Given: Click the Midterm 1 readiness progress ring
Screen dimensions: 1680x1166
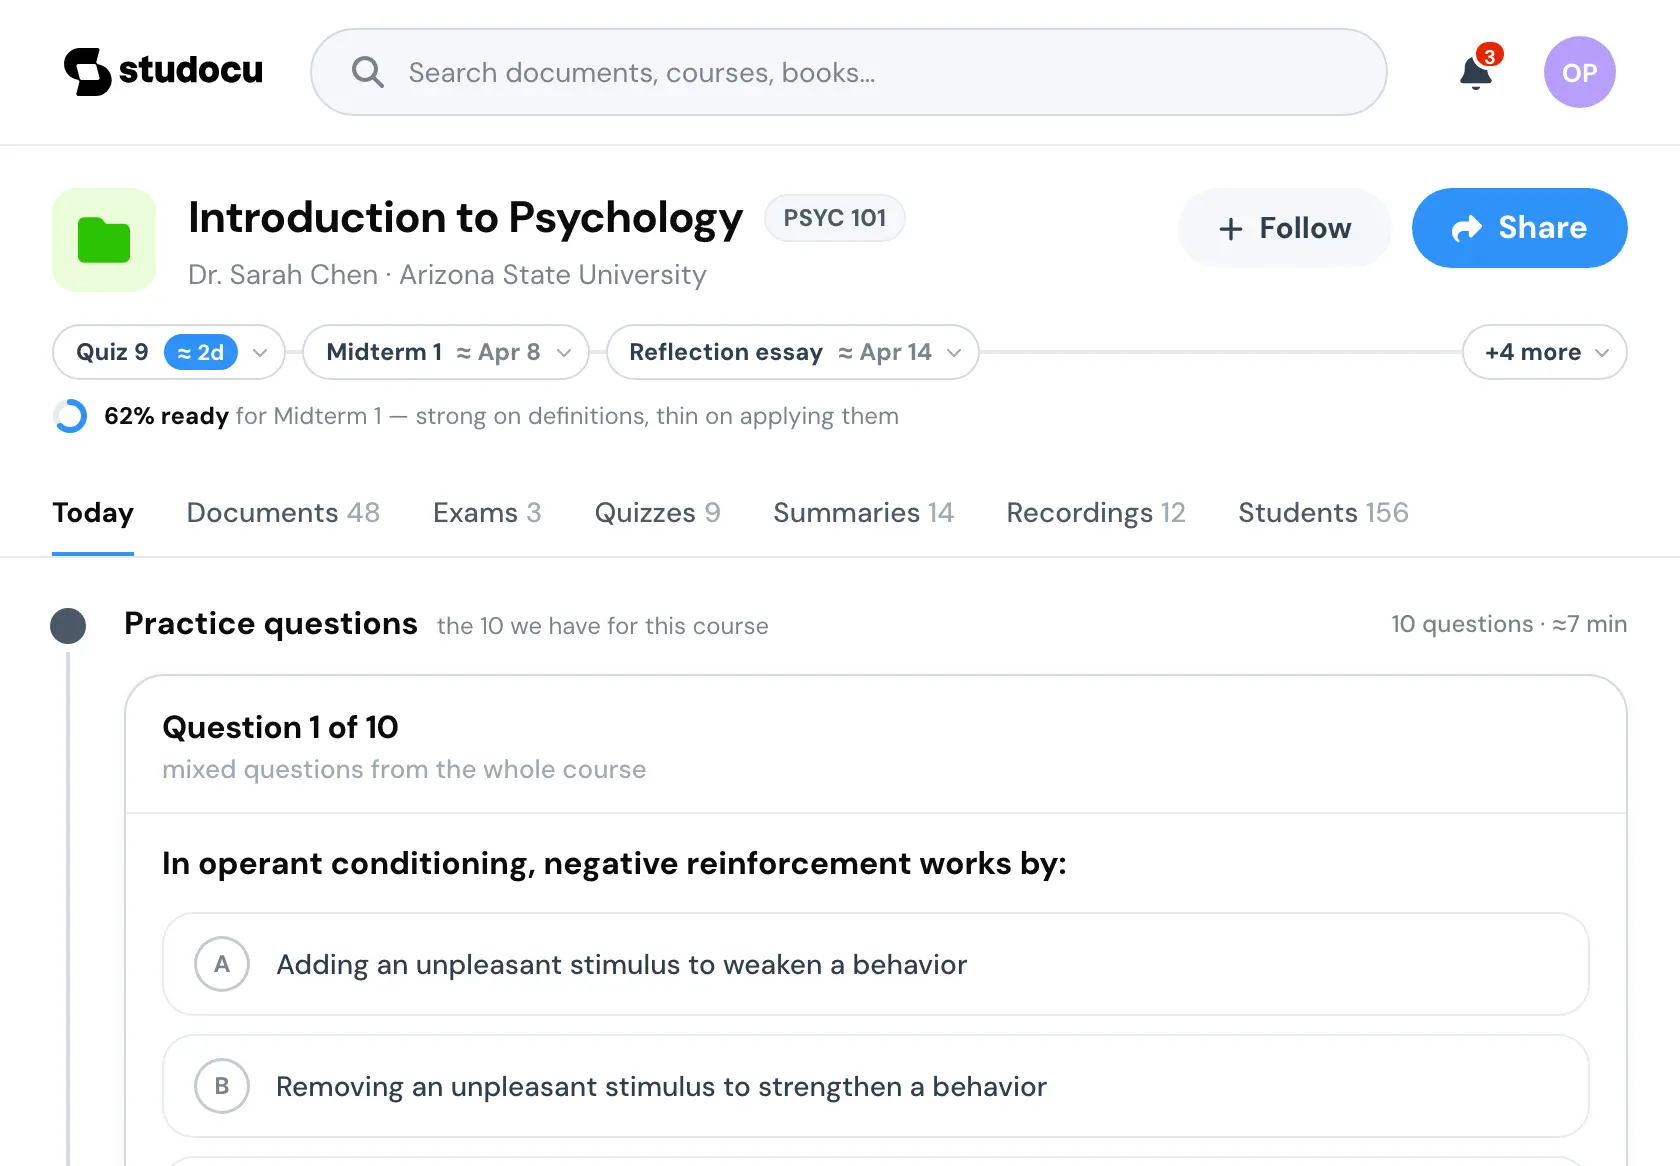Looking at the screenshot, I should coord(70,416).
